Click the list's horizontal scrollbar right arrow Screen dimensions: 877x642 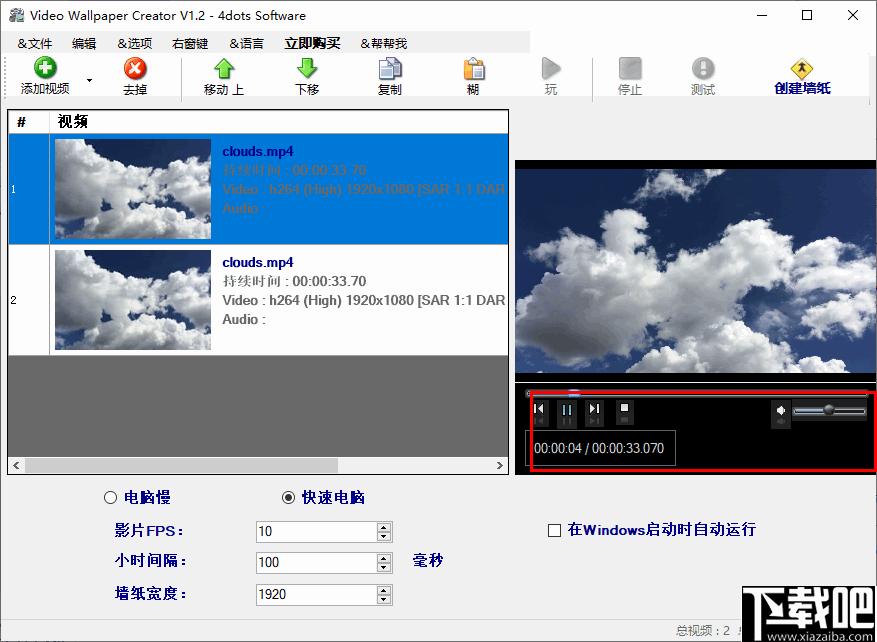[x=500, y=465]
